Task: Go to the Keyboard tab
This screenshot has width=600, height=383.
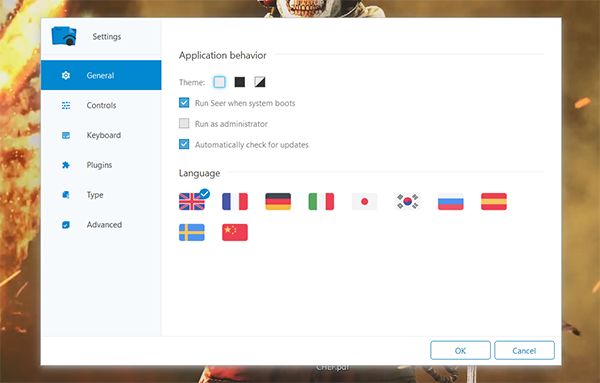Action: point(101,135)
